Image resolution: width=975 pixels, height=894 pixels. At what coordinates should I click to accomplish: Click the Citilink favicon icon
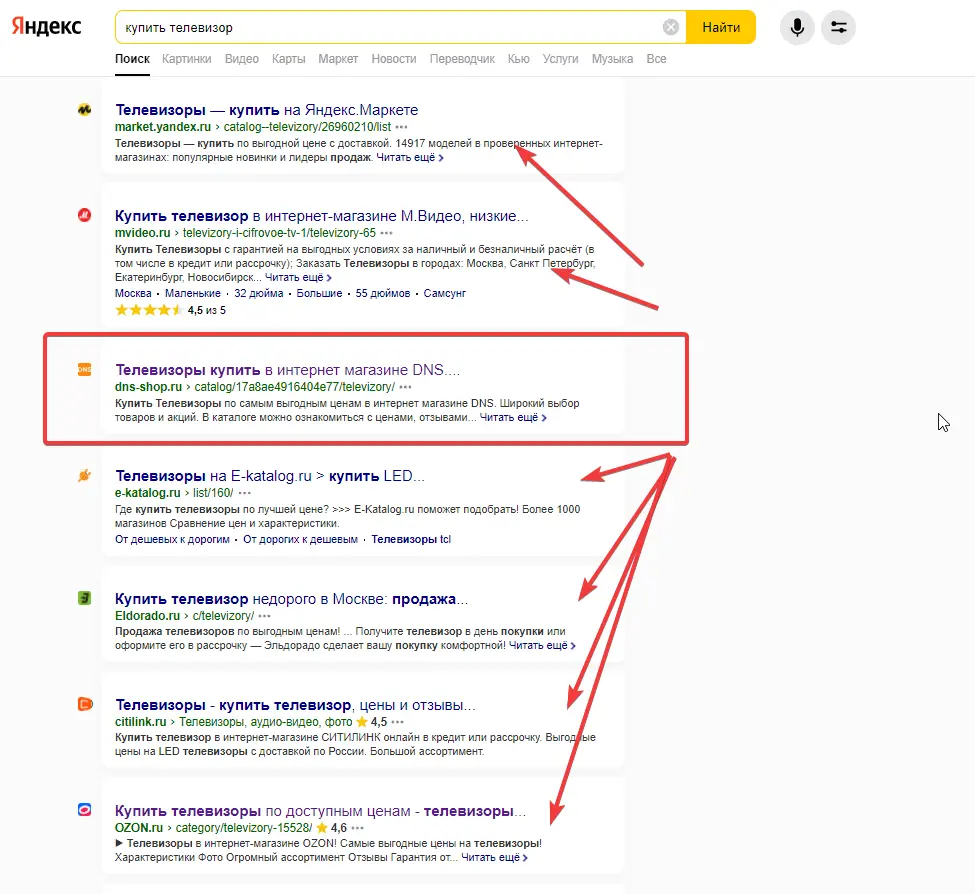click(85, 704)
